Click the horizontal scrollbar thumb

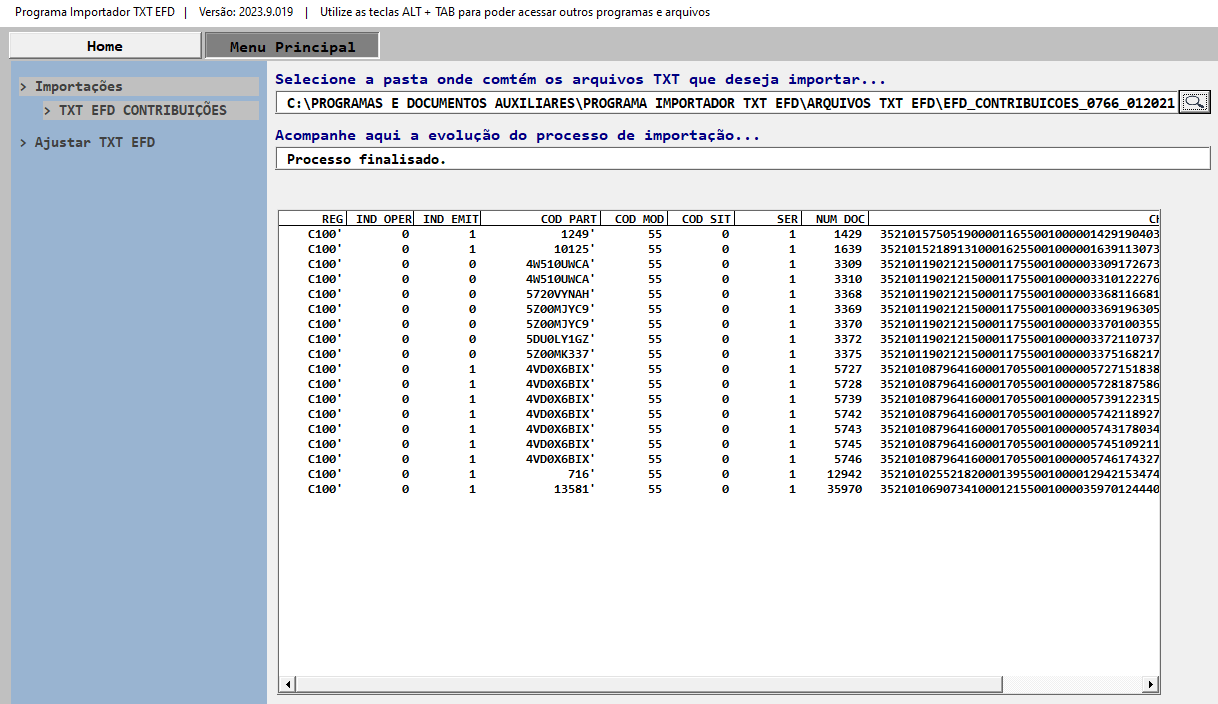(650, 684)
